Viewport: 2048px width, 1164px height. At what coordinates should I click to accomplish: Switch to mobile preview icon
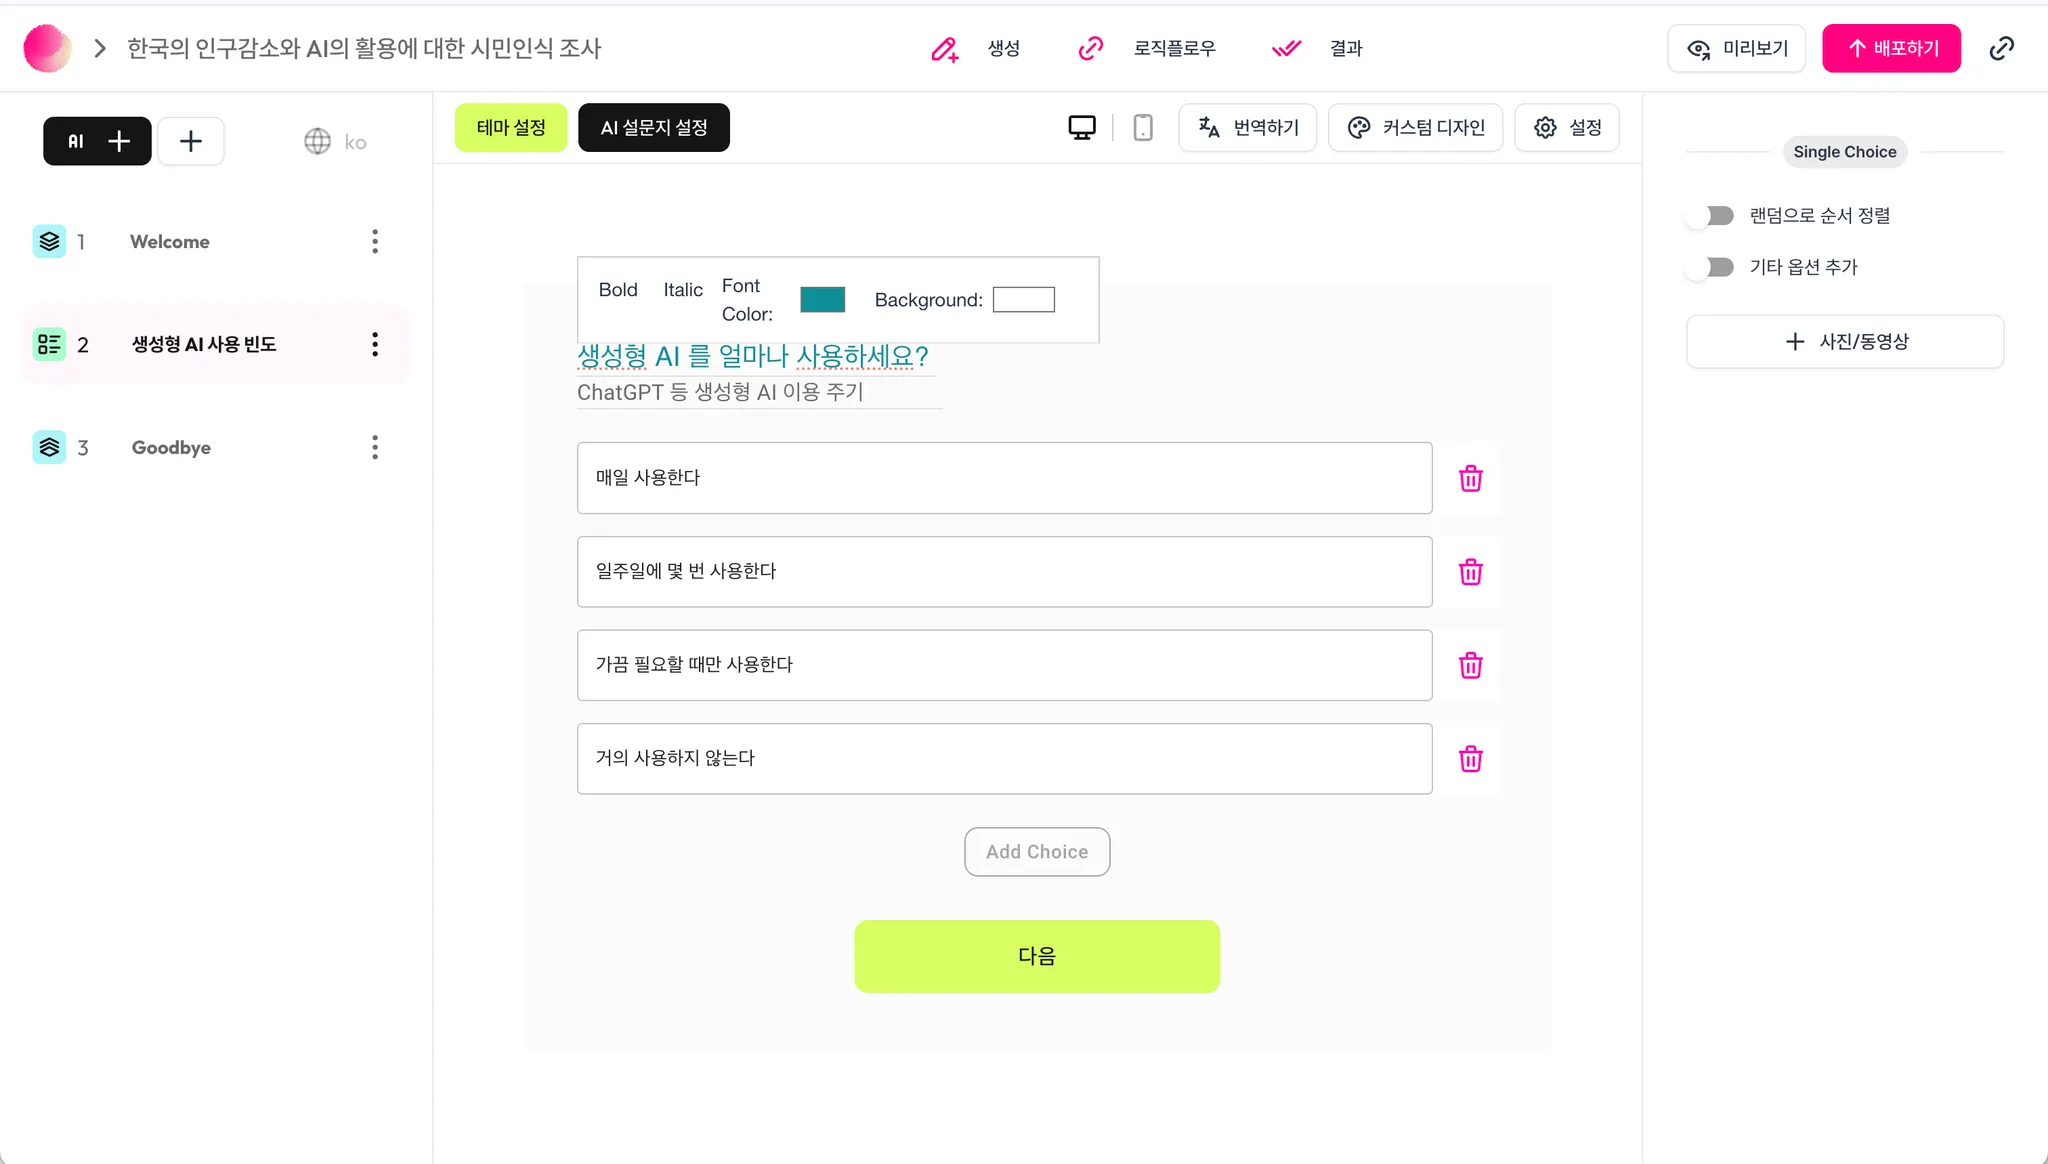coord(1143,128)
